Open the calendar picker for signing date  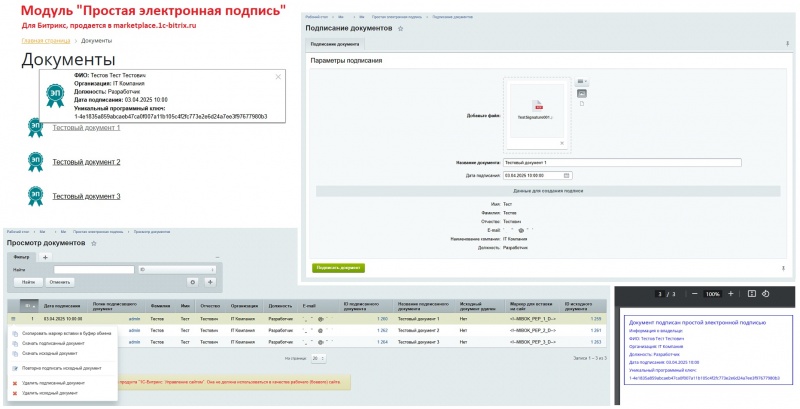click(566, 175)
